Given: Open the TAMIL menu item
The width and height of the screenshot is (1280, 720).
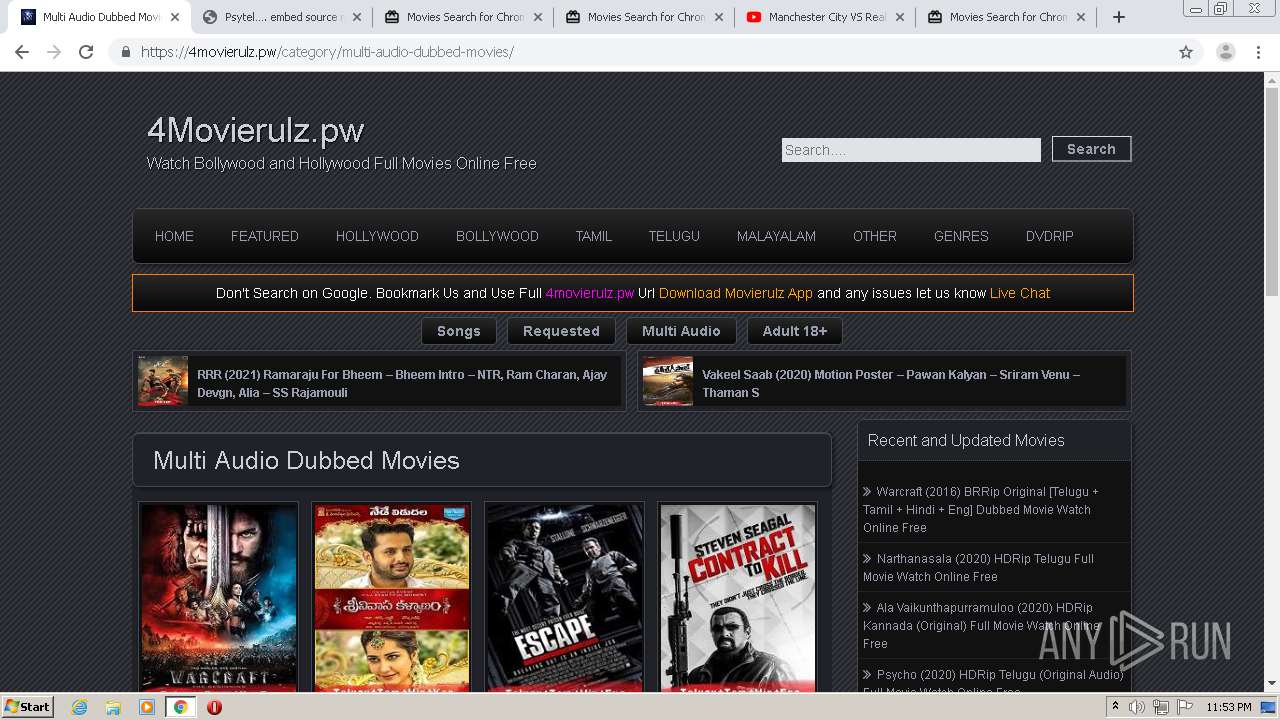Looking at the screenshot, I should 593,236.
